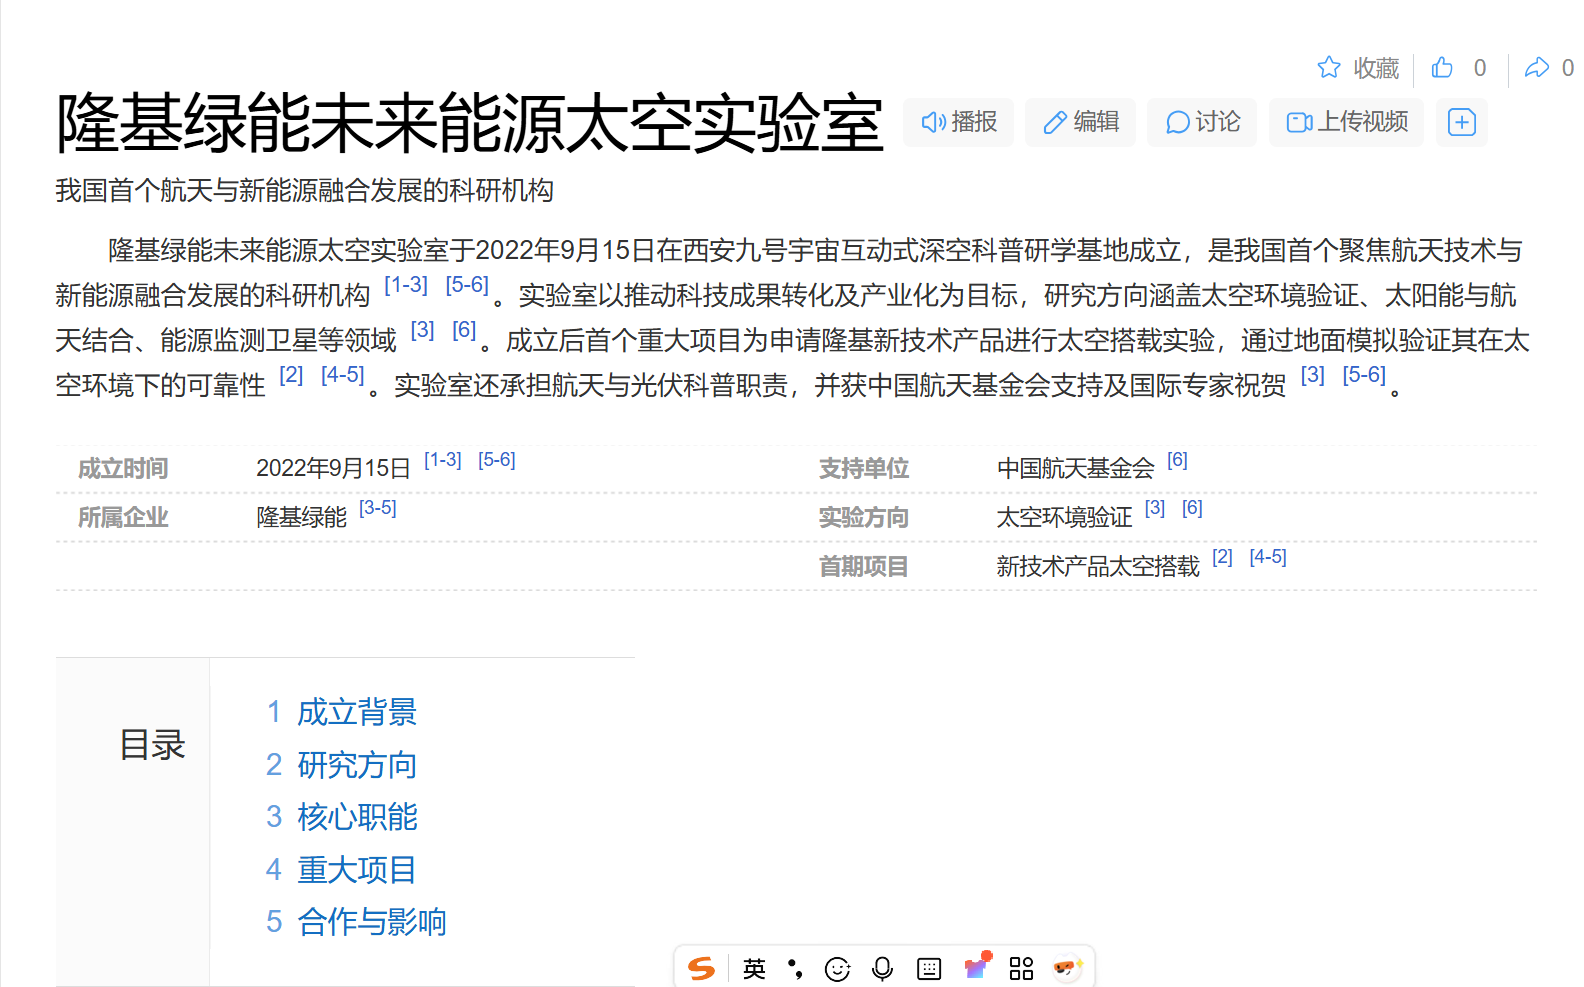Click the speech bubble icon in the 讨论 button
This screenshot has width=1584, height=987.
(1178, 122)
